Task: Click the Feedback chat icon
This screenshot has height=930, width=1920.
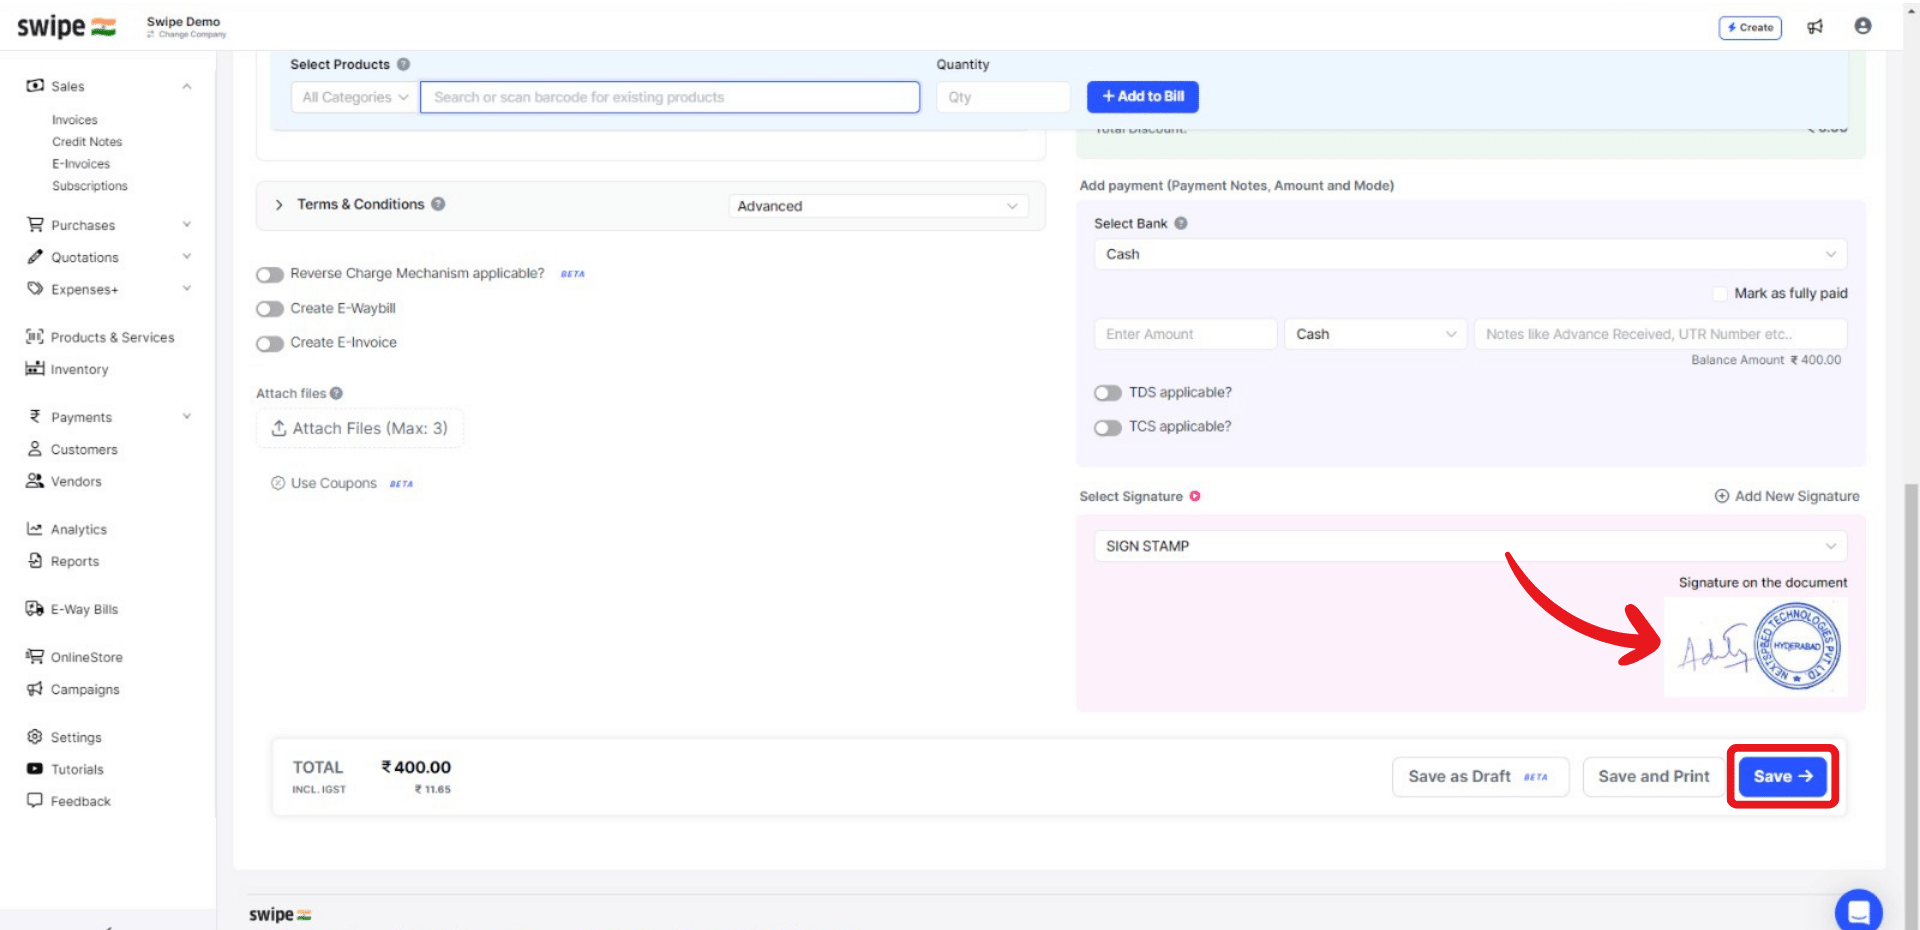Action: [x=35, y=801]
